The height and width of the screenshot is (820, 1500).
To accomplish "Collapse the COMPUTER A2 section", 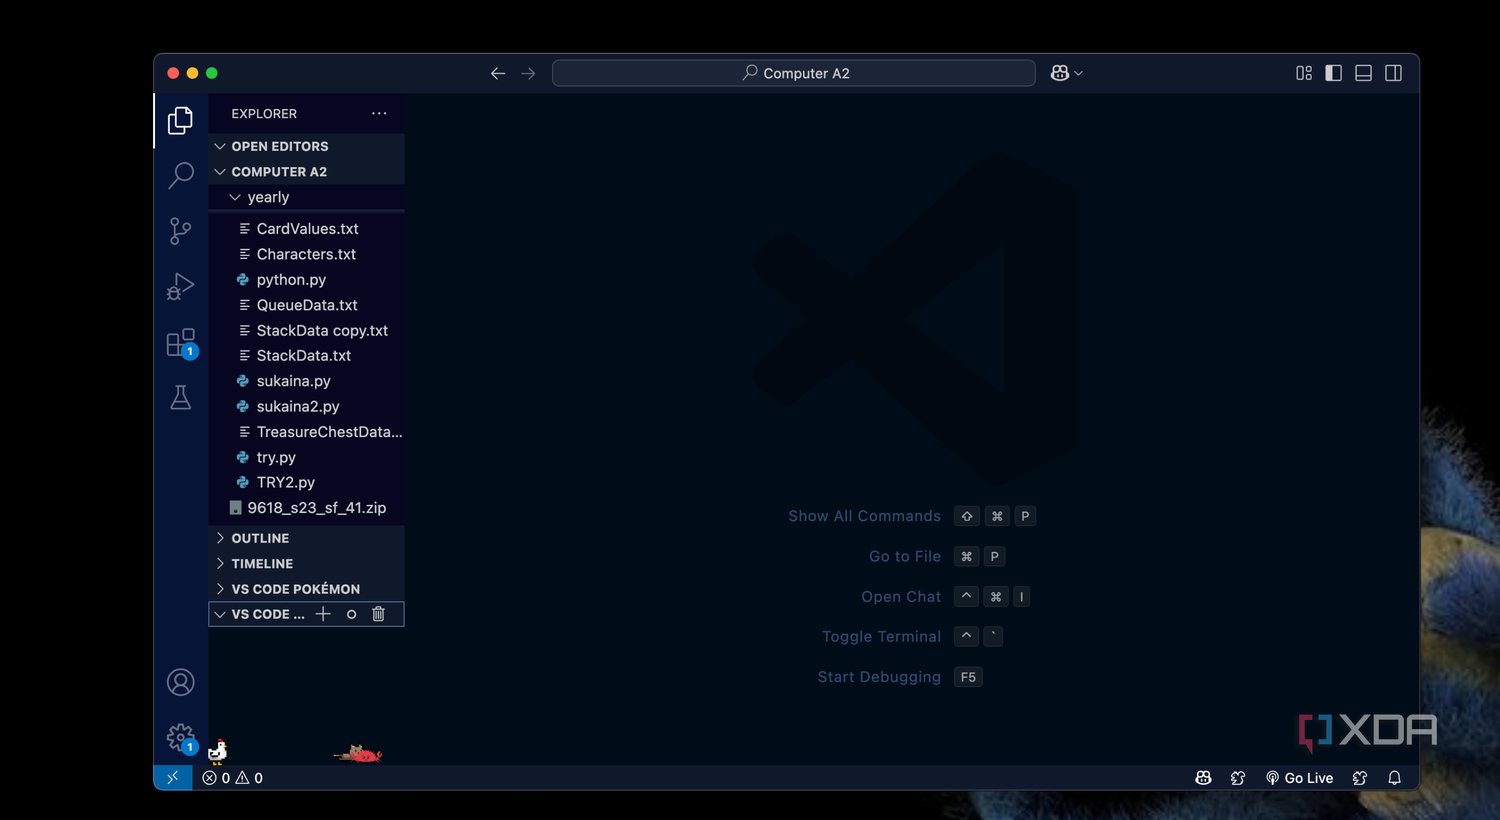I will [306, 172].
